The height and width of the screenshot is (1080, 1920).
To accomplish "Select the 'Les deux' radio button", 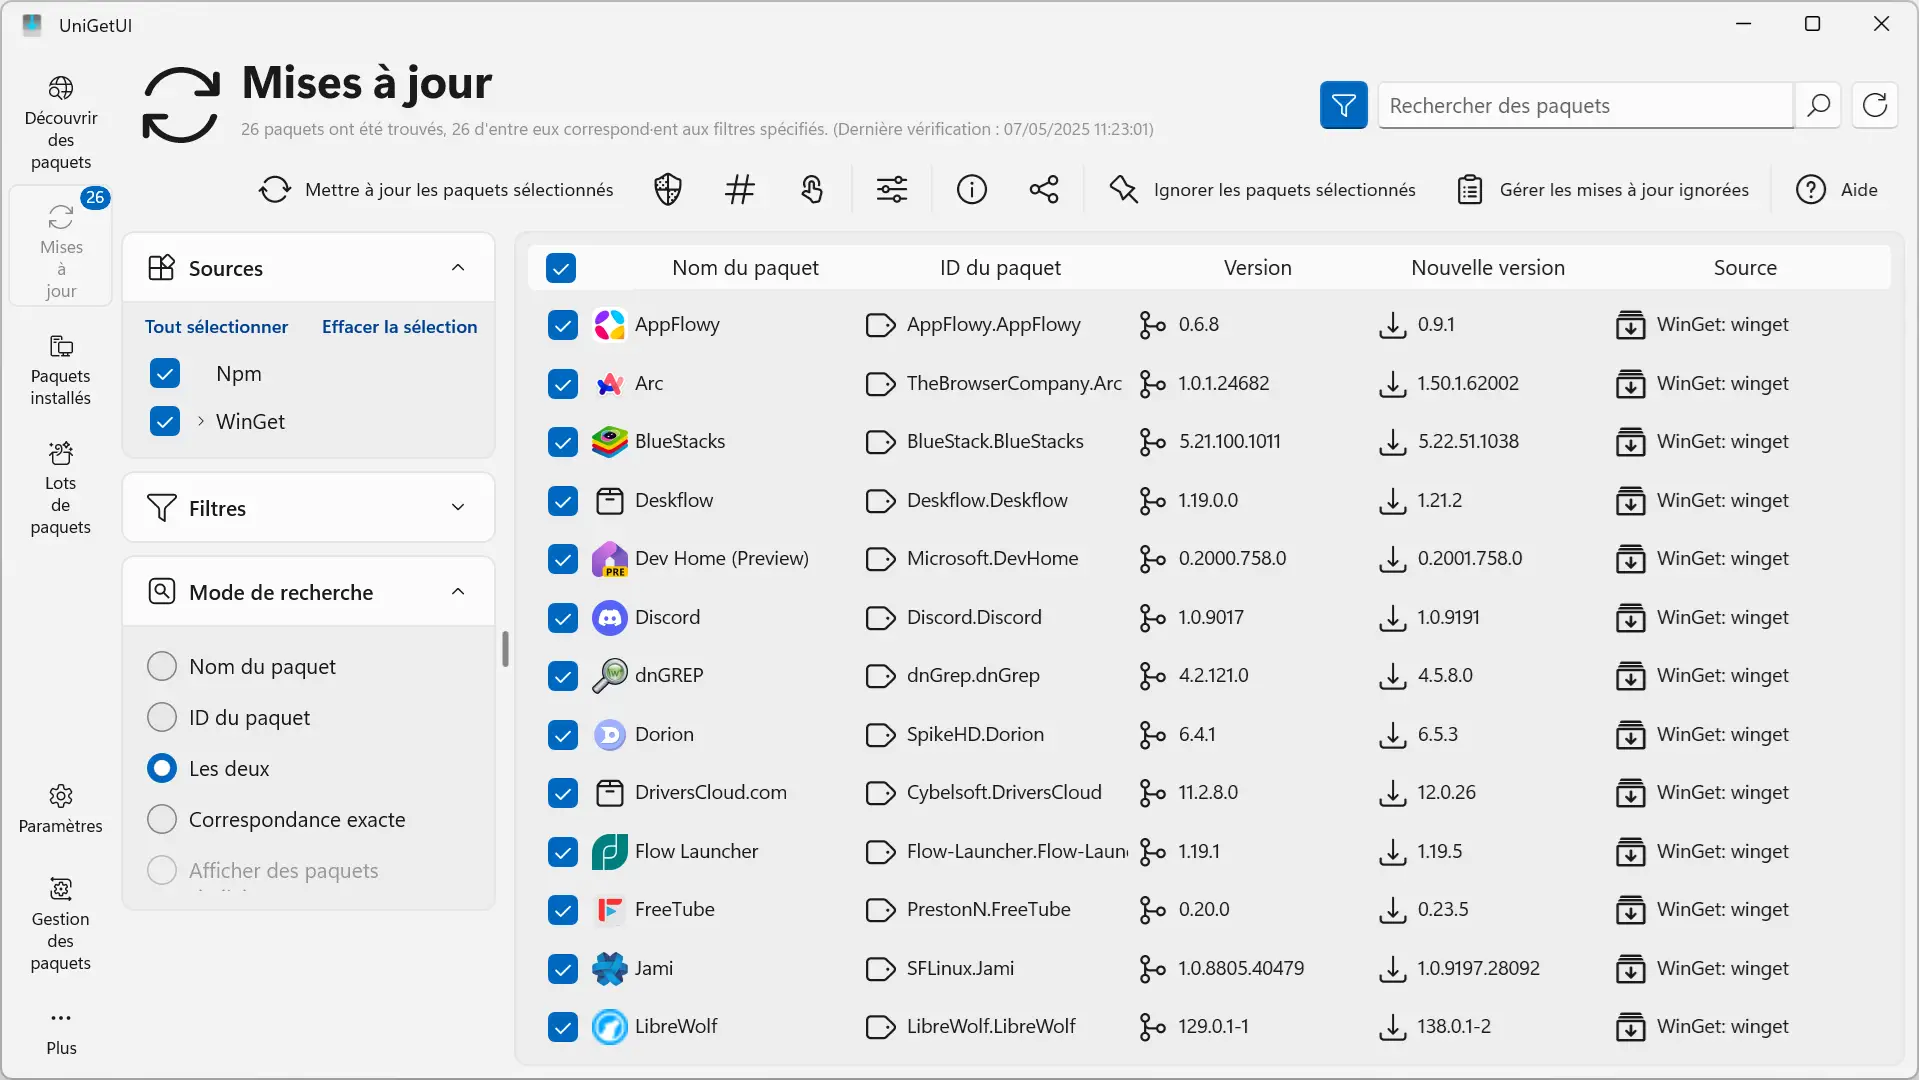I will tap(162, 768).
